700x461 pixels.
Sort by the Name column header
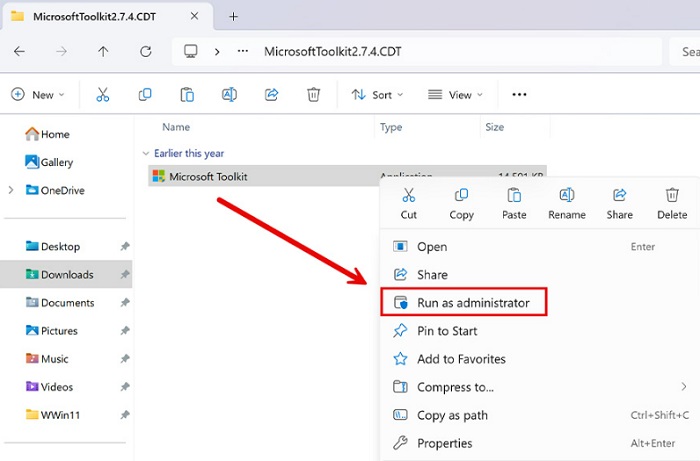(176, 127)
